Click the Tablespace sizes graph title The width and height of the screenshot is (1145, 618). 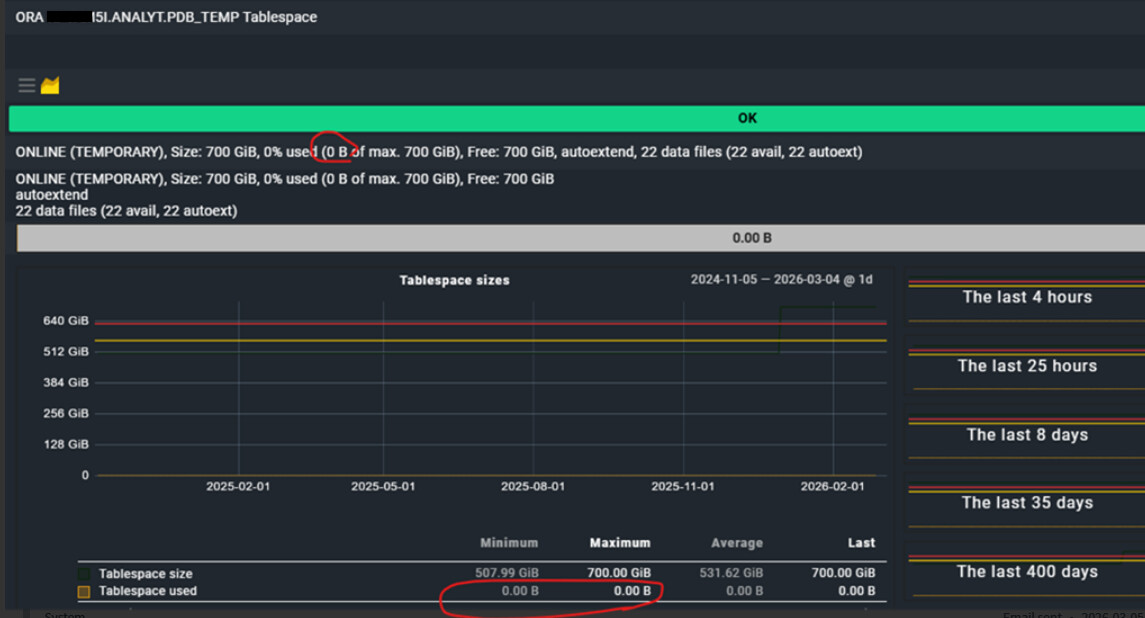tap(454, 281)
